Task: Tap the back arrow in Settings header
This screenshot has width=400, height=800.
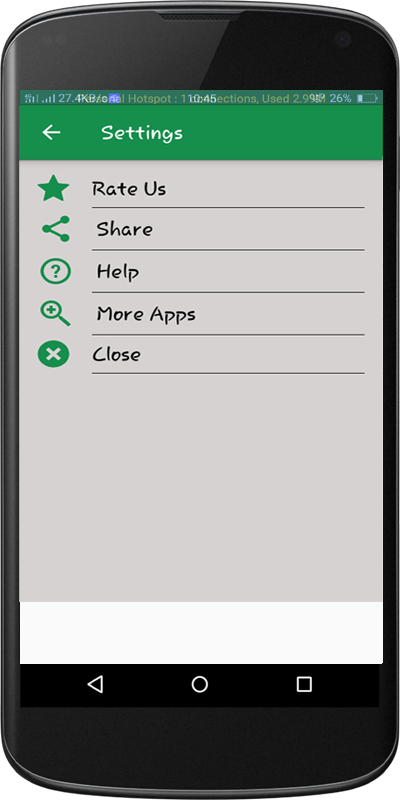Action: coord(51,133)
